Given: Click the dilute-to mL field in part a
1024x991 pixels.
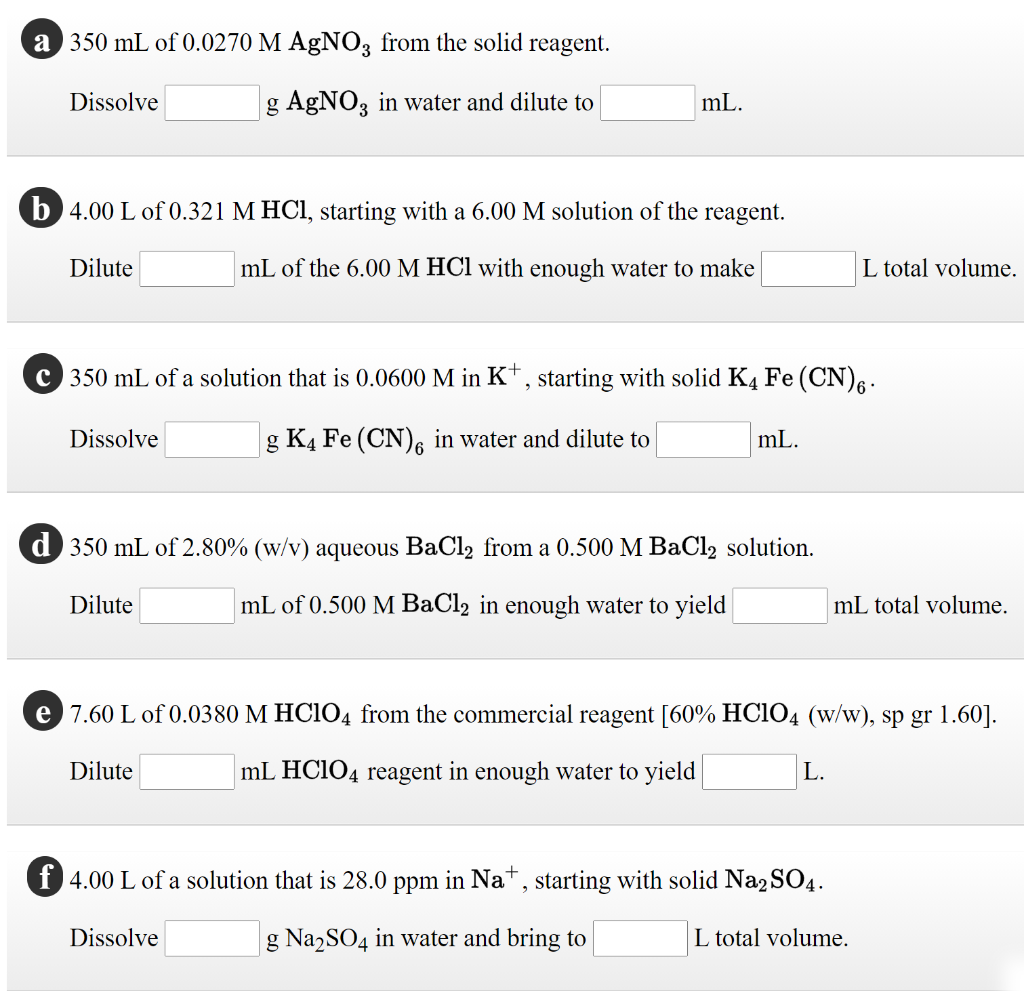Looking at the screenshot, I should click(x=647, y=103).
